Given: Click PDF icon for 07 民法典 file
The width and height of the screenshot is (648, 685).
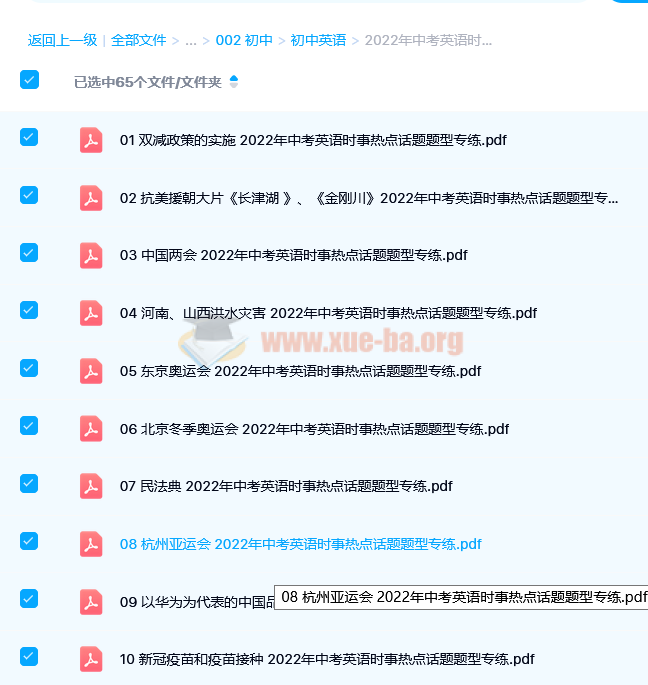Looking at the screenshot, I should click(x=91, y=487).
